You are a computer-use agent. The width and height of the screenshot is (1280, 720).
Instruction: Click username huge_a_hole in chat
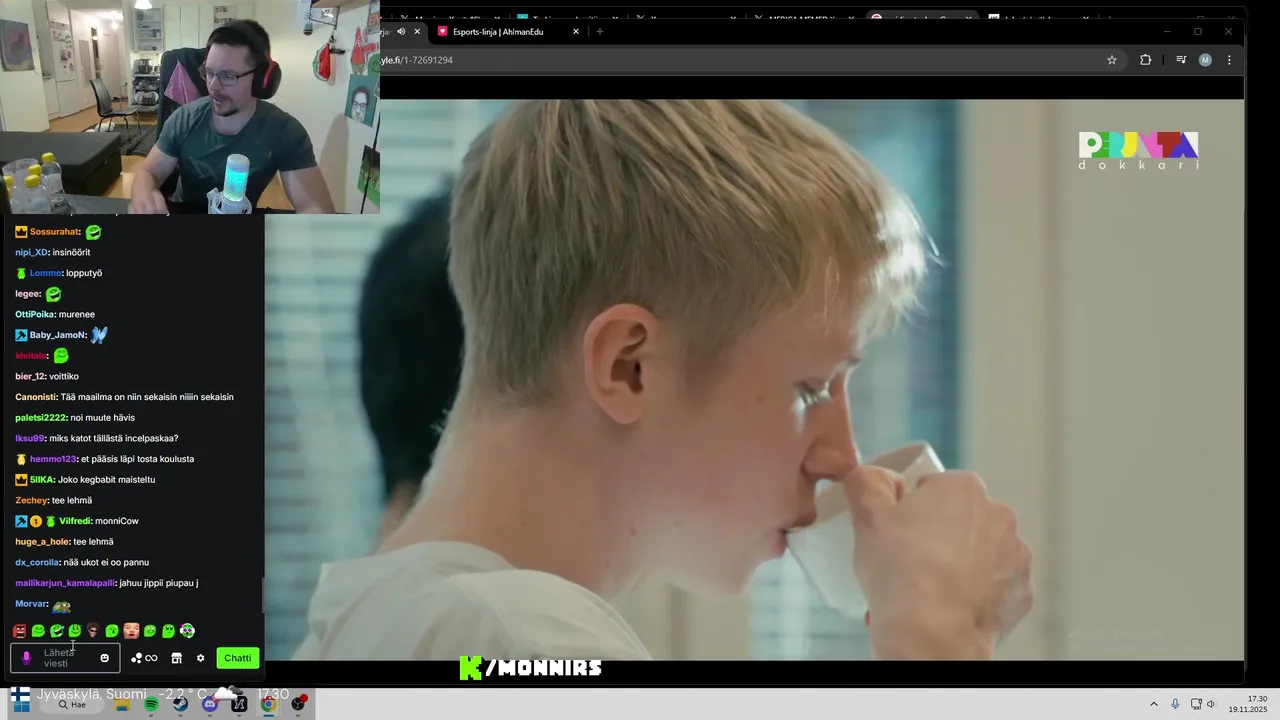42,542
